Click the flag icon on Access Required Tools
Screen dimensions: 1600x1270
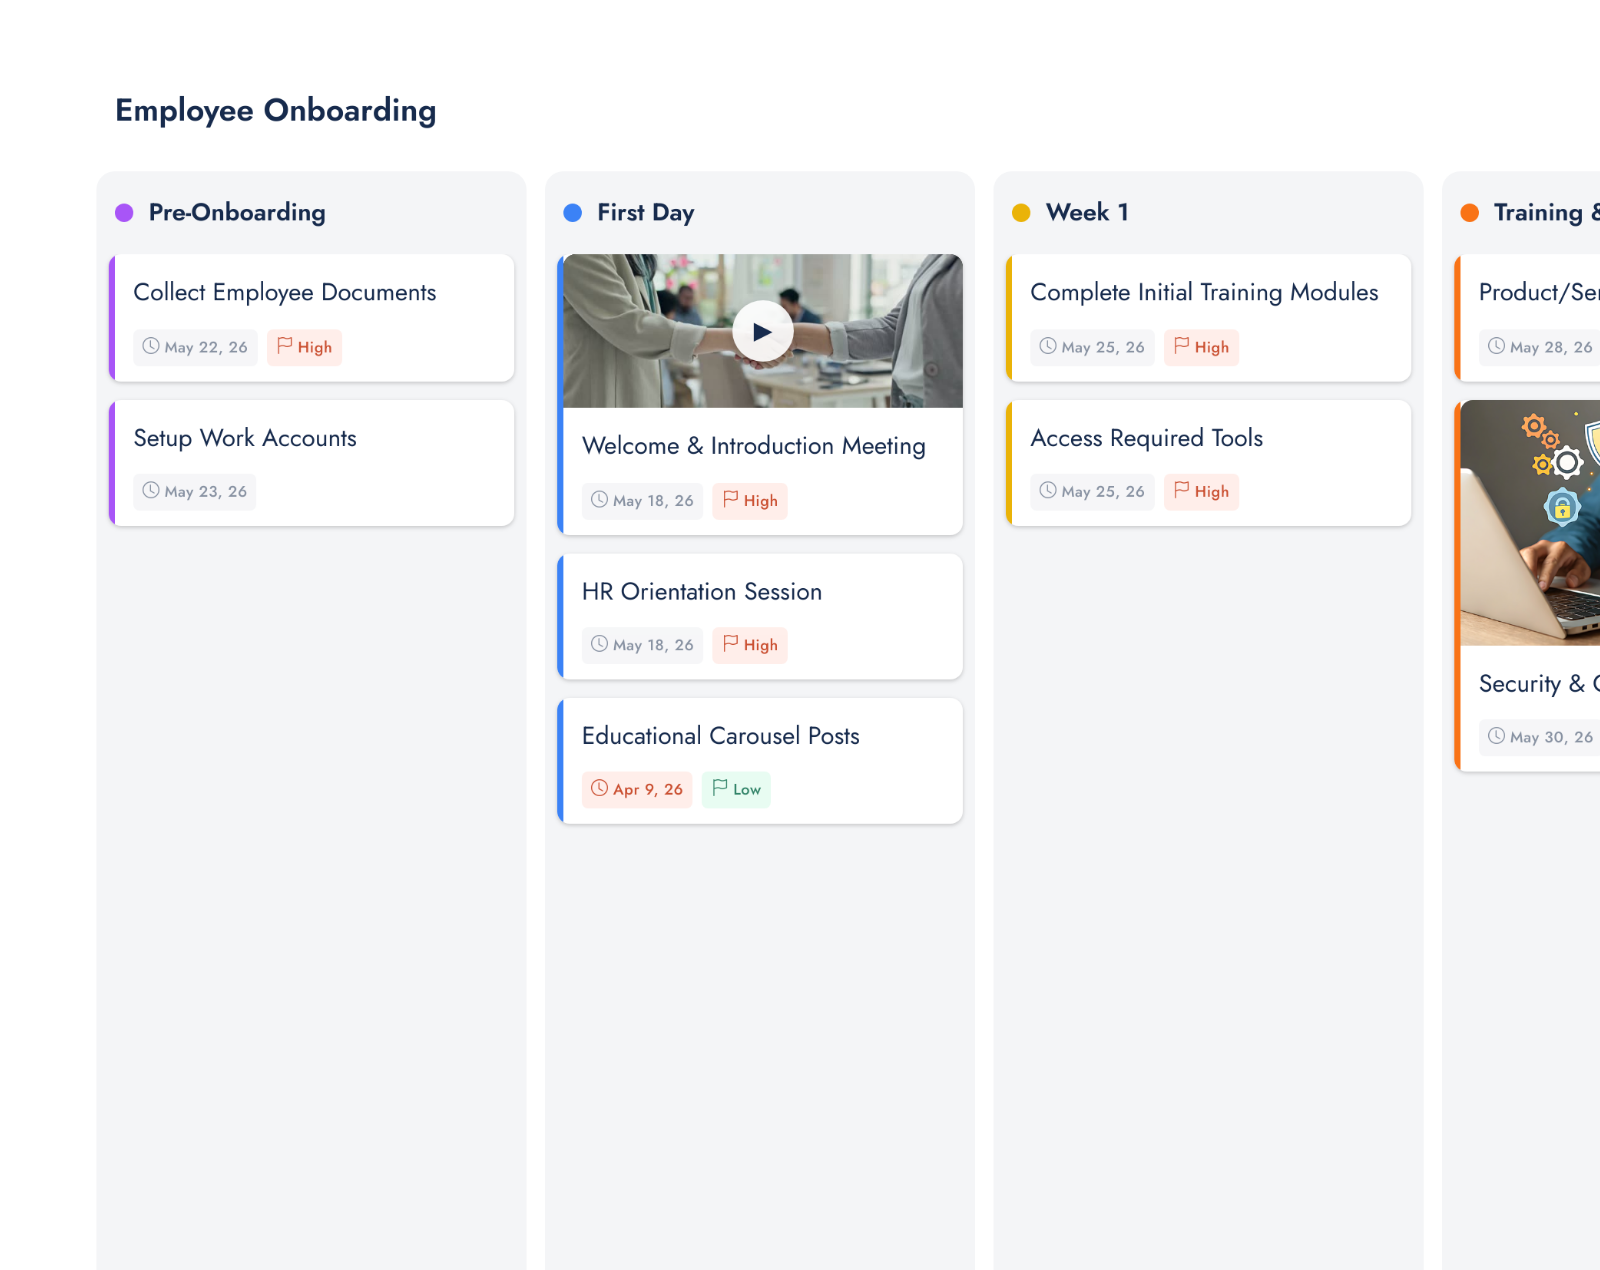(x=1182, y=490)
